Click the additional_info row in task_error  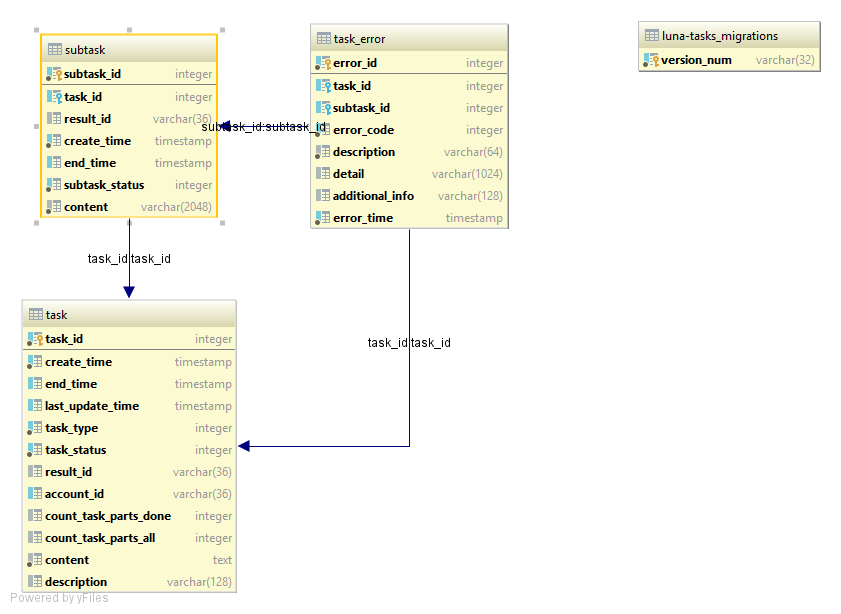point(408,195)
